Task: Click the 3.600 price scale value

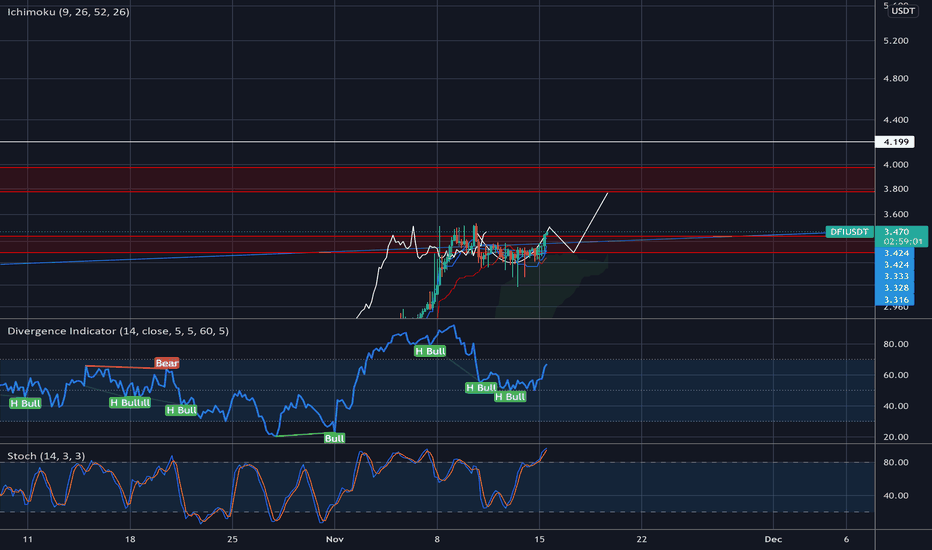Action: click(896, 215)
